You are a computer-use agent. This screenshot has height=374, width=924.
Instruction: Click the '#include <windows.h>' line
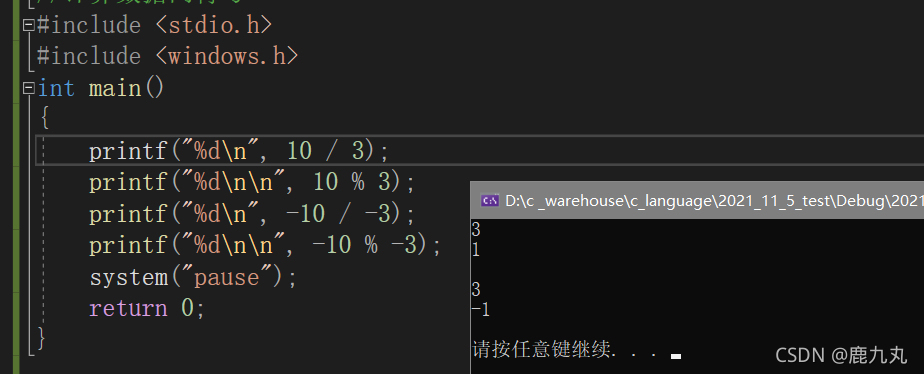[x=168, y=57]
